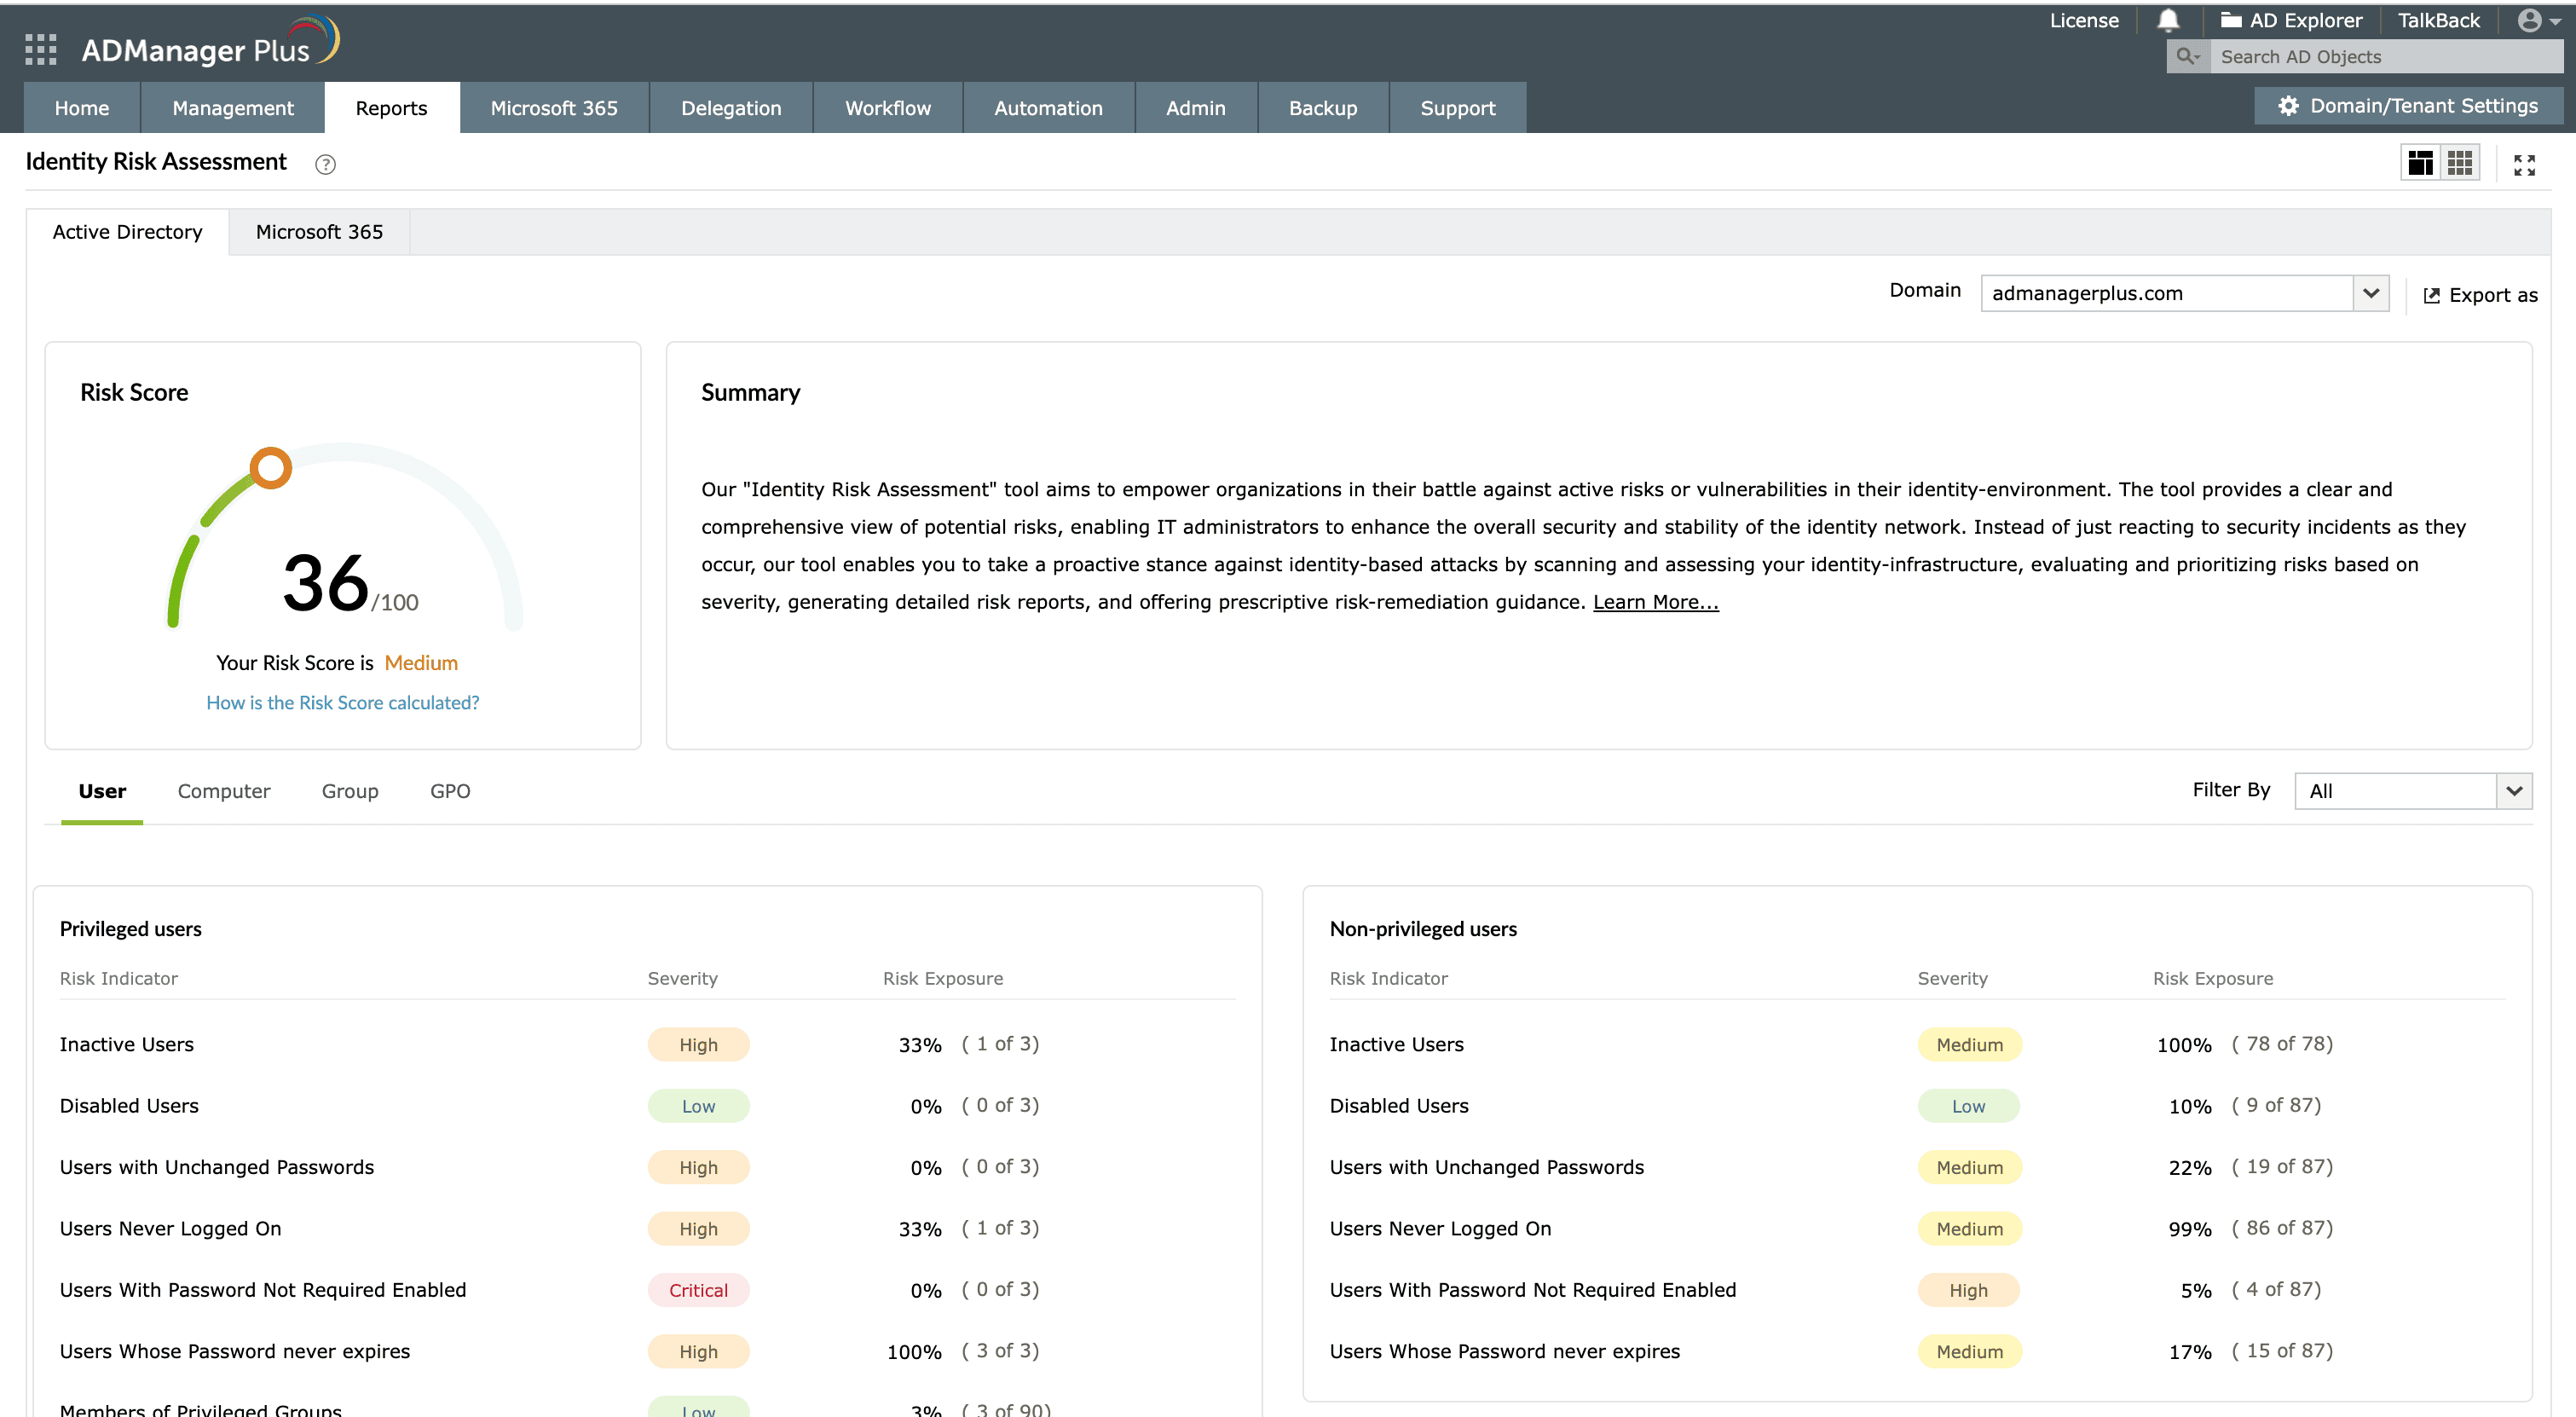
Task: Switch to the Microsoft 365 tab
Action: (x=319, y=231)
